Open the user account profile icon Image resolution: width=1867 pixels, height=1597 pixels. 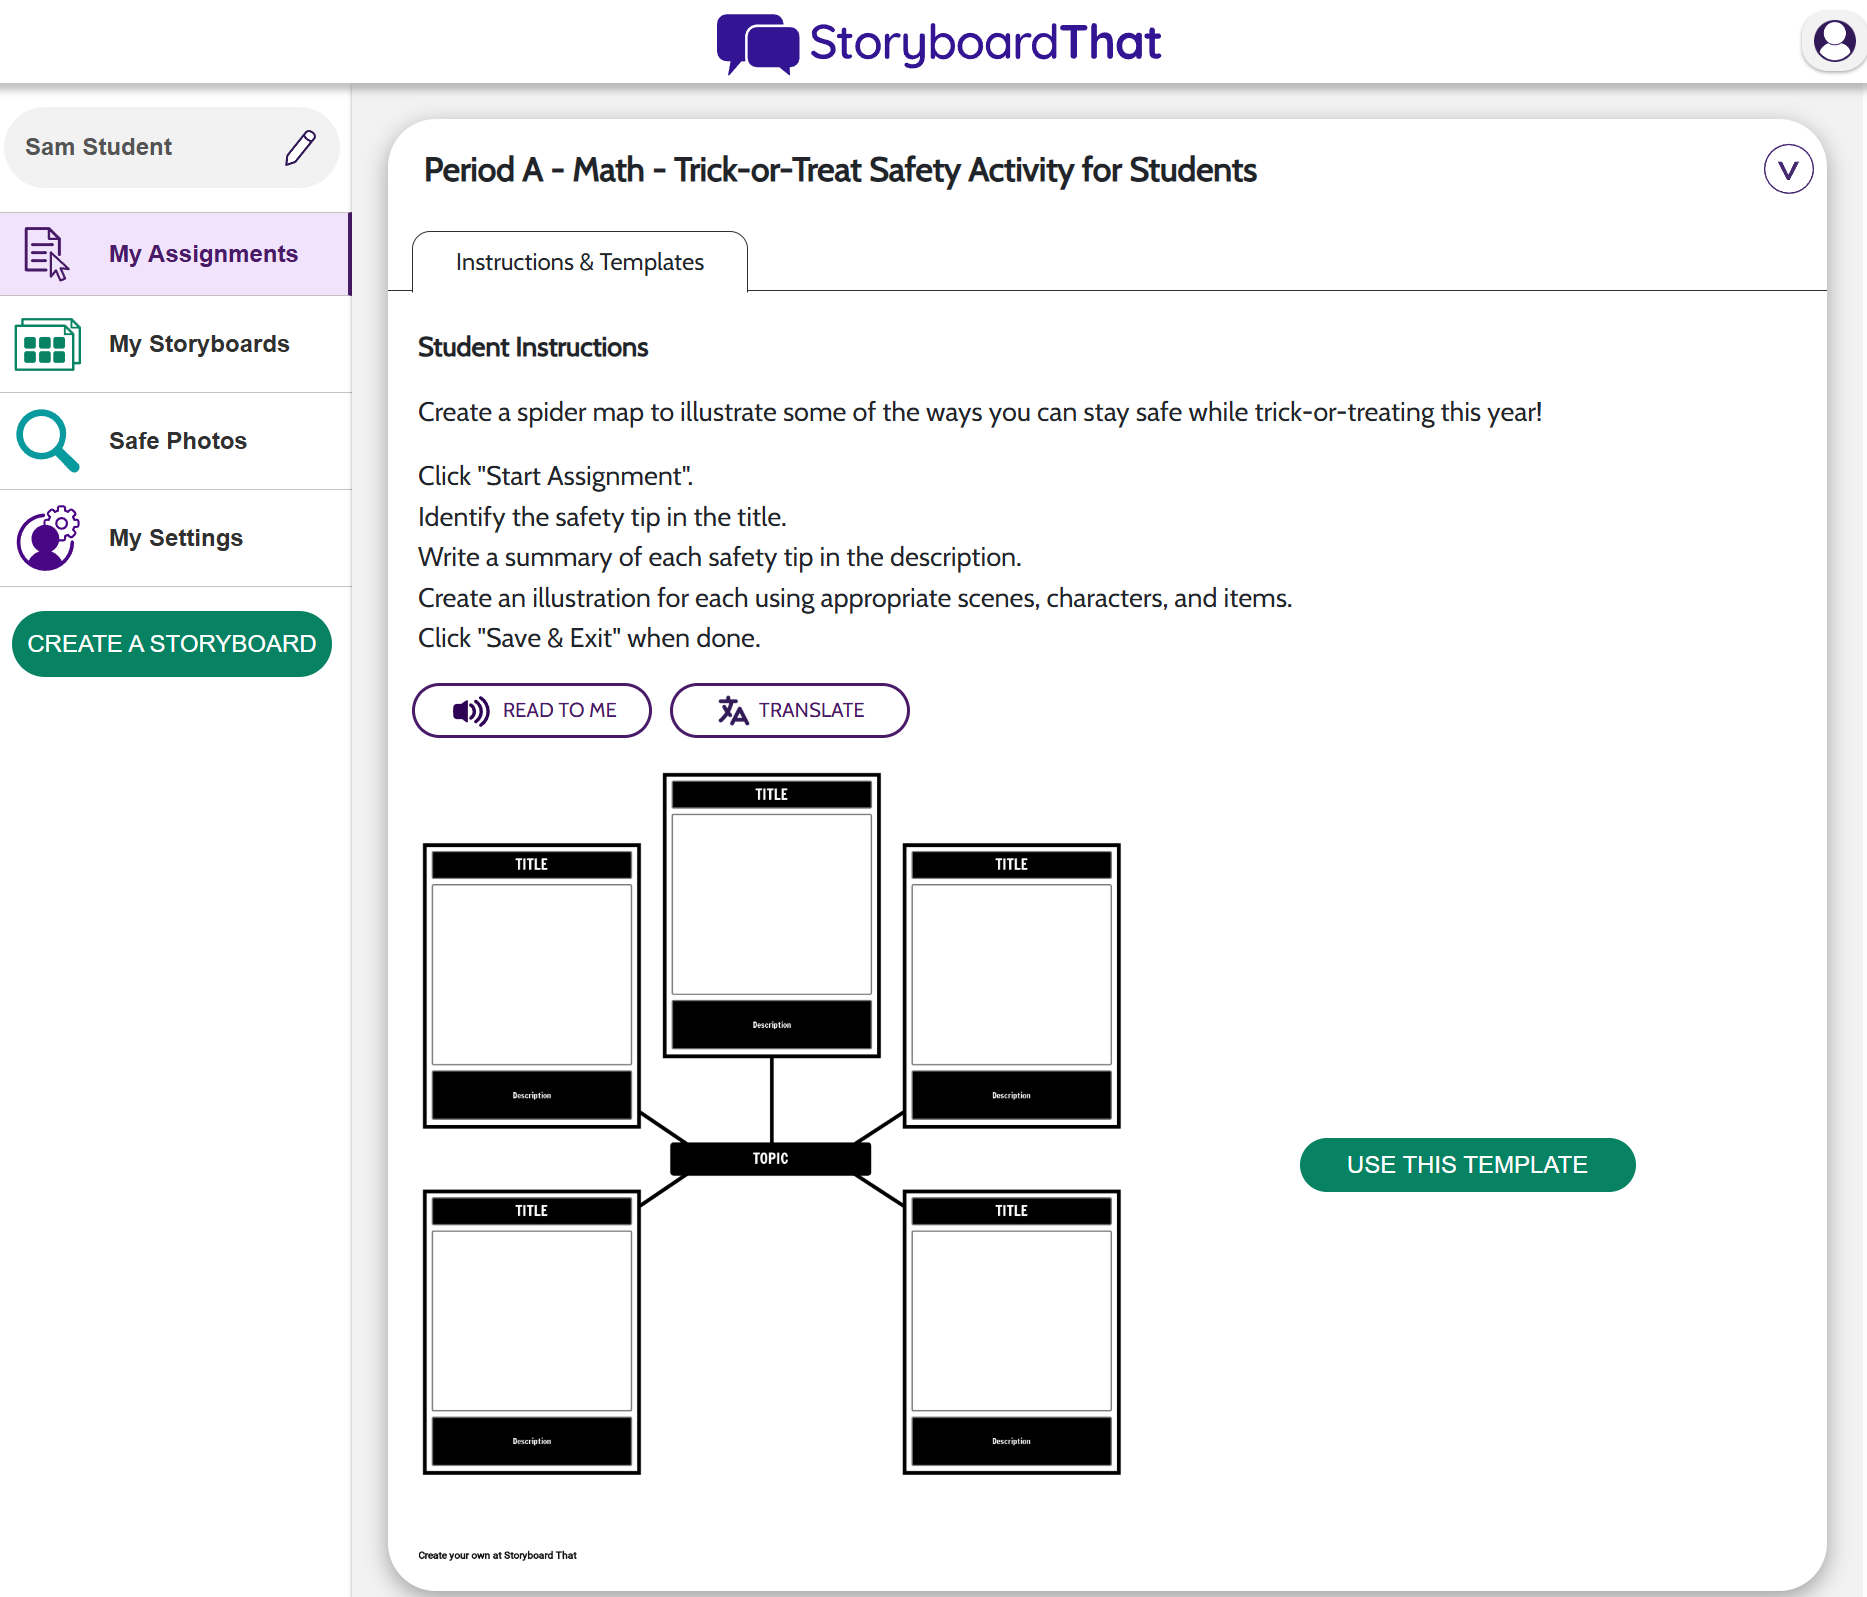coord(1834,42)
